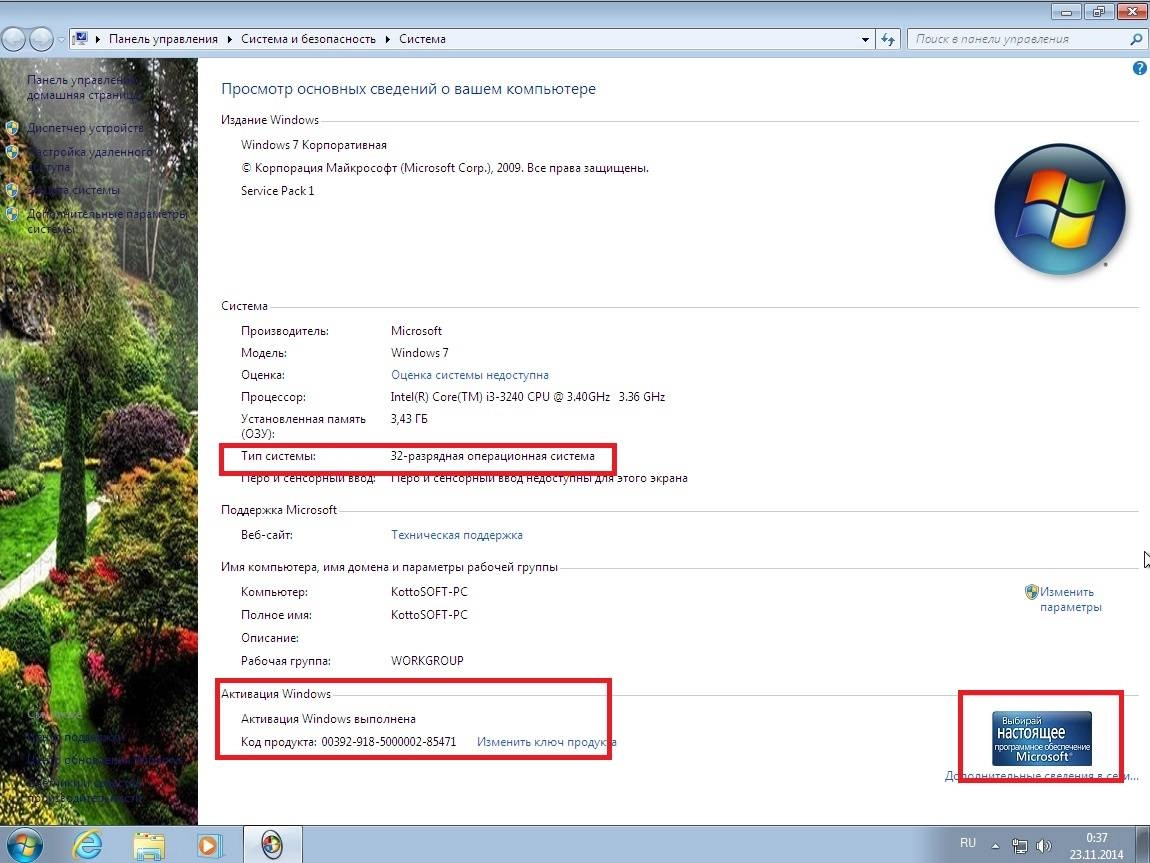1150x863 pixels.
Task: Open Панель управления in the address bar
Action: [163, 39]
